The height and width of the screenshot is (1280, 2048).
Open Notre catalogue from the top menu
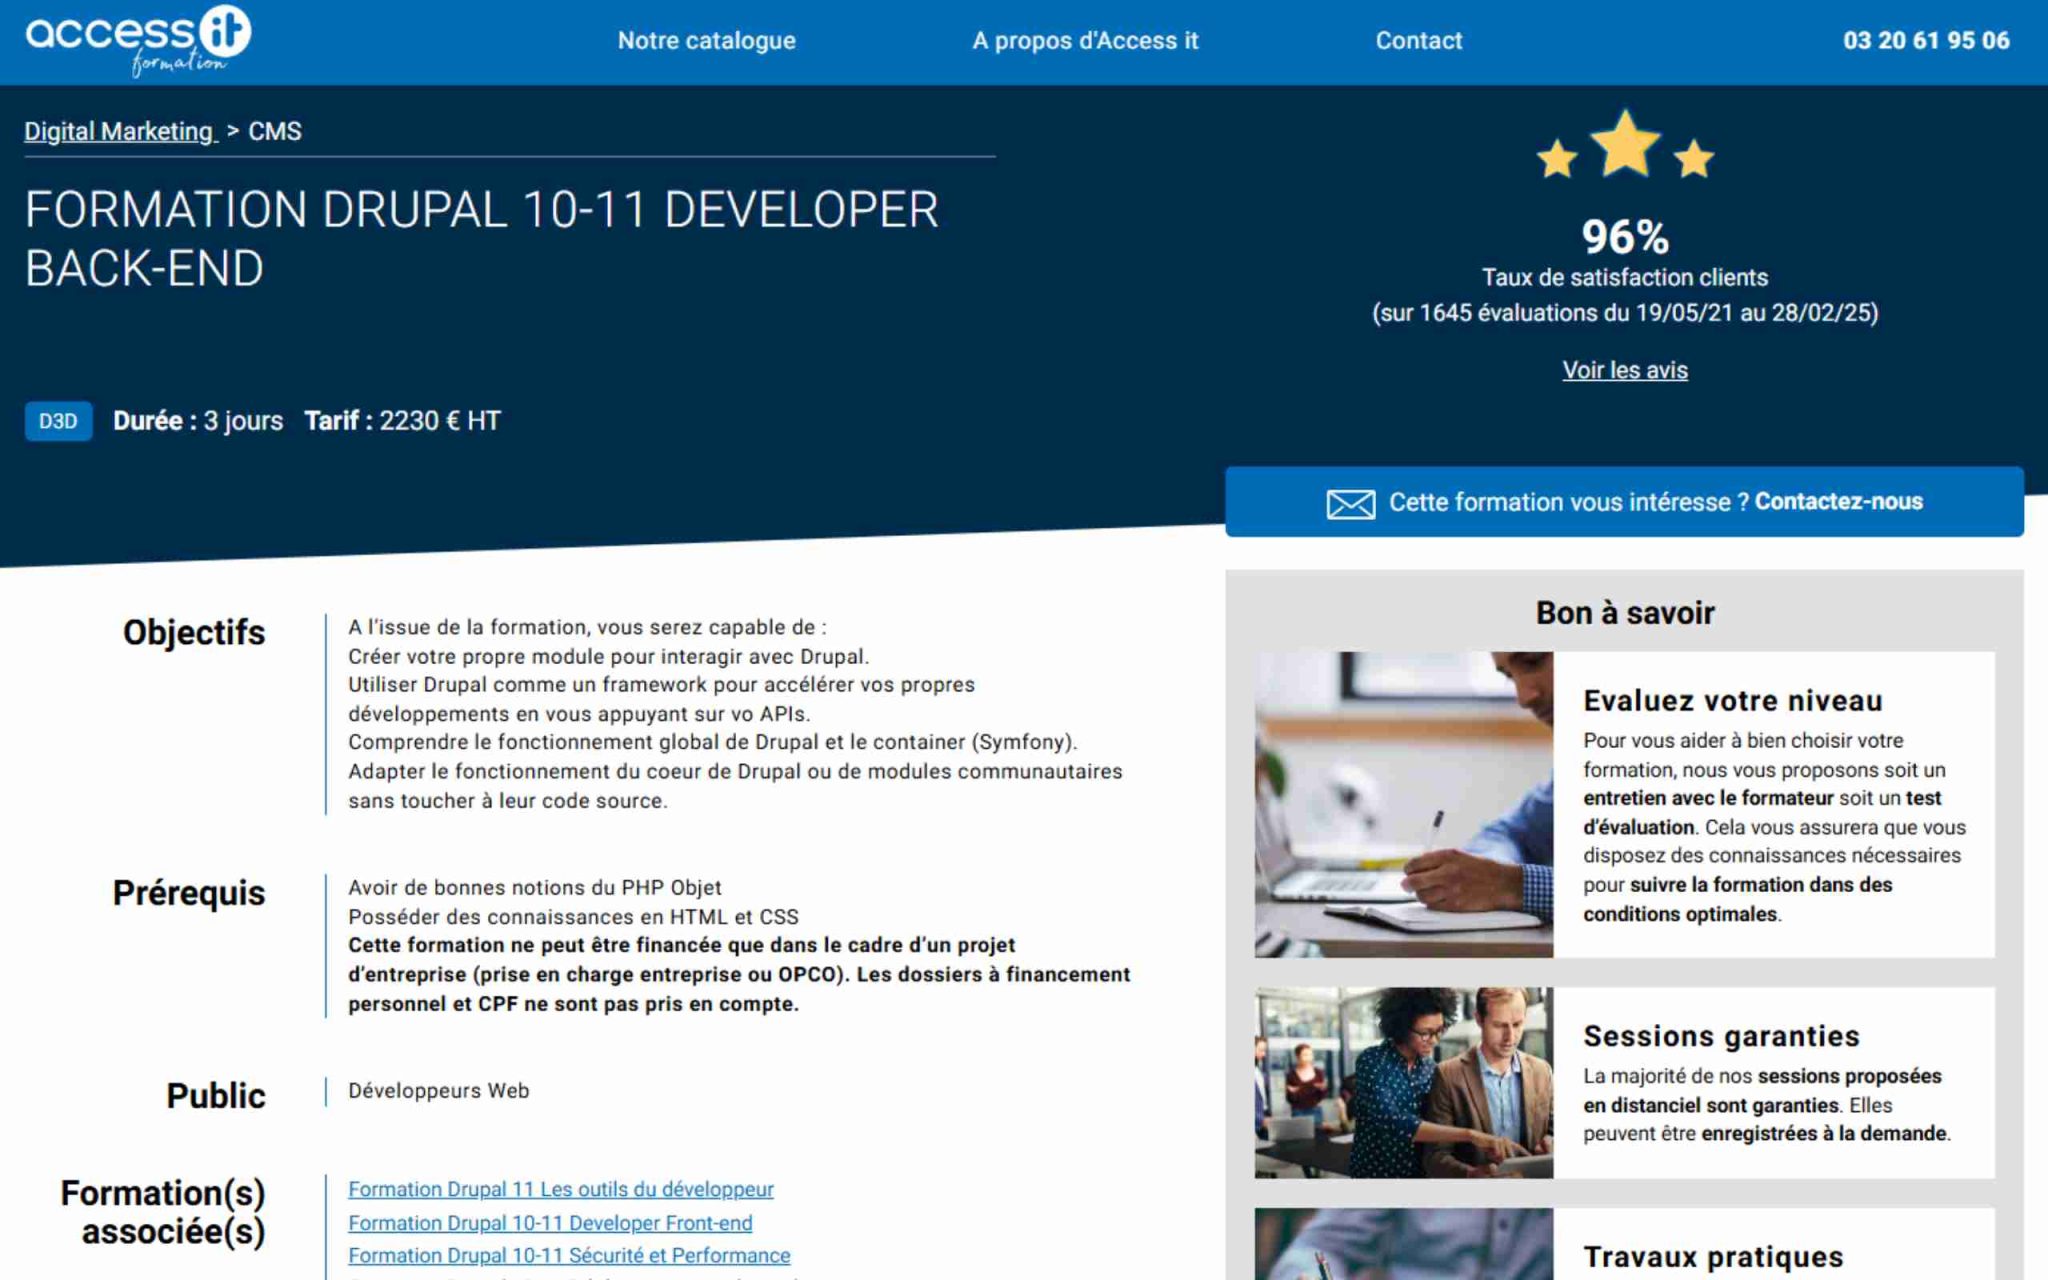pyautogui.click(x=706, y=41)
